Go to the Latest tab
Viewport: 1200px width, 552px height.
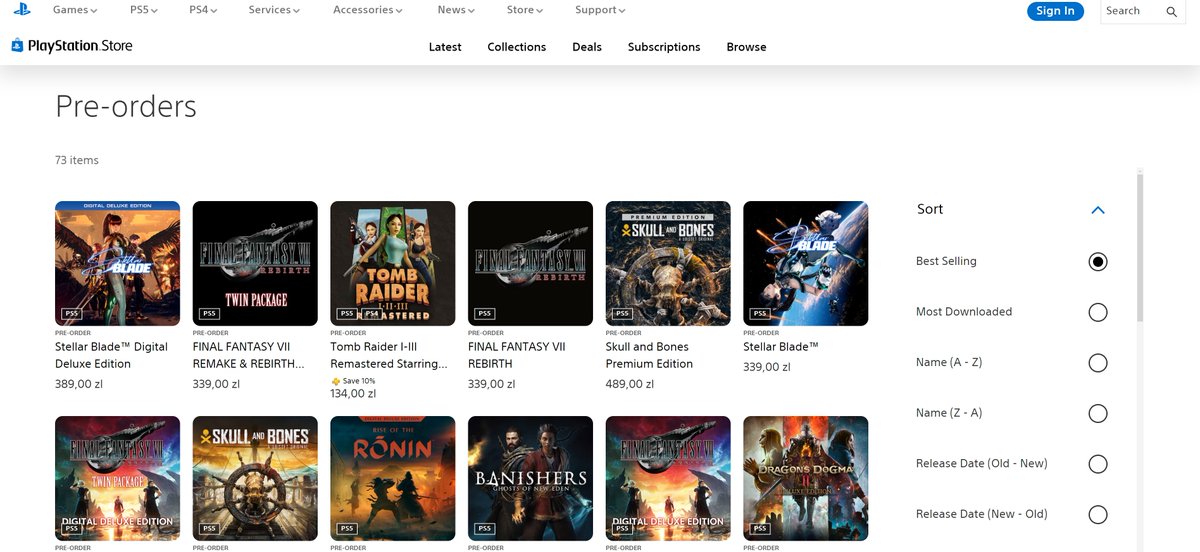(445, 47)
